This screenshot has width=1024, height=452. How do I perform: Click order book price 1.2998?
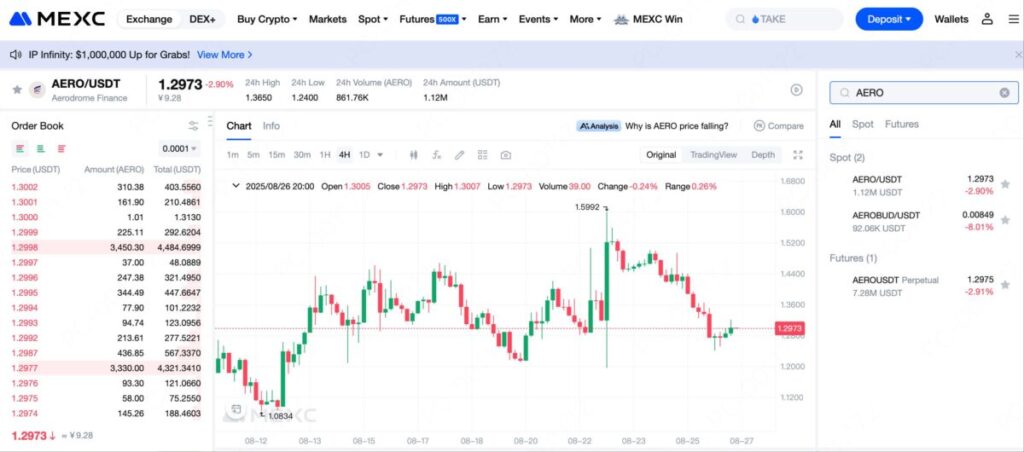pyautogui.click(x=24, y=248)
